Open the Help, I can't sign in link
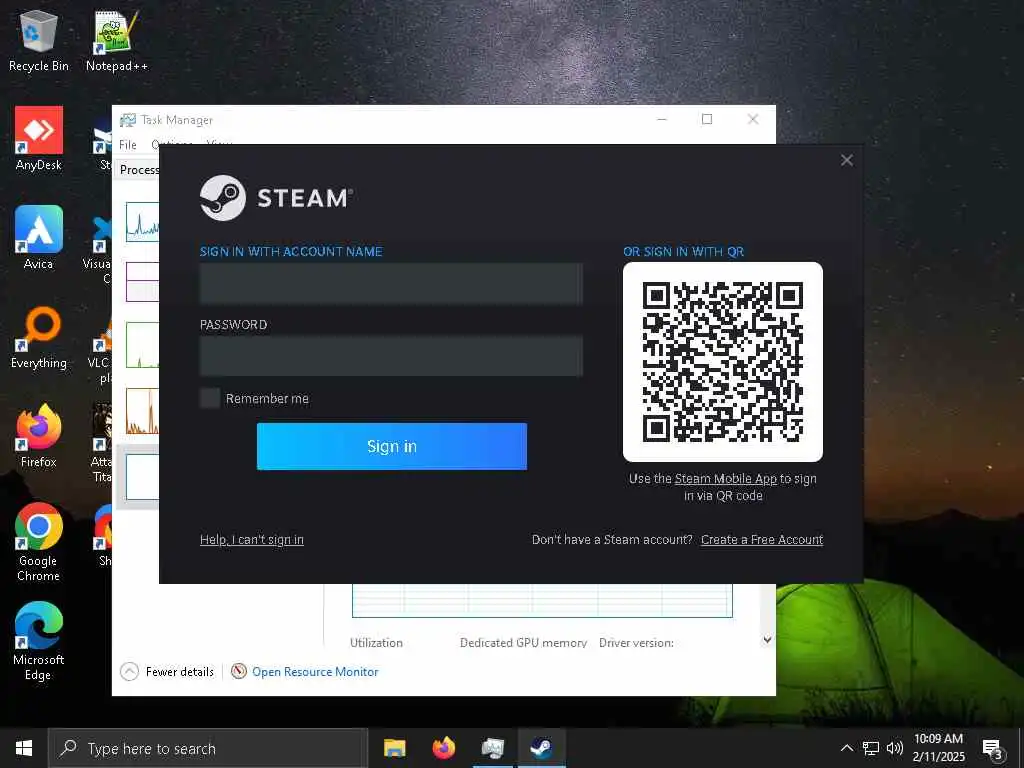This screenshot has height=768, width=1024. click(x=251, y=539)
